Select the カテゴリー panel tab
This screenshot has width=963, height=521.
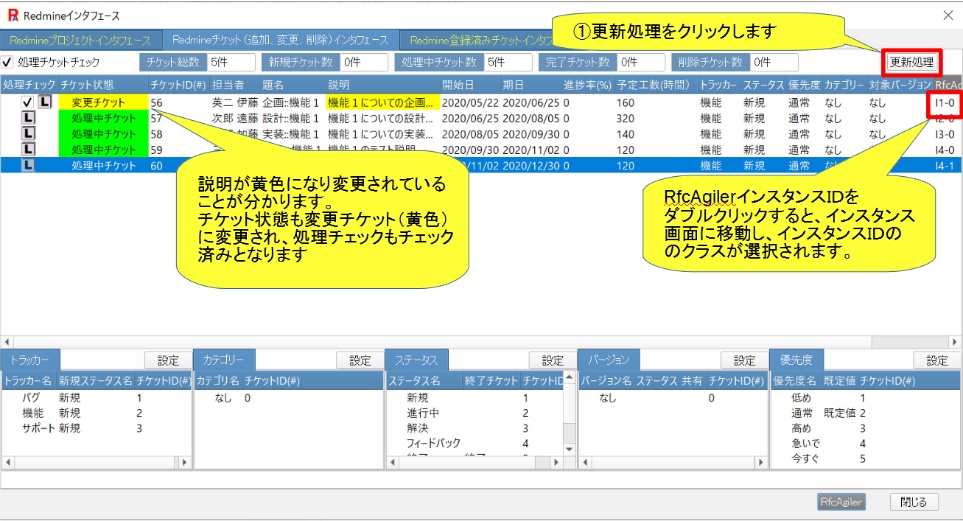224,359
